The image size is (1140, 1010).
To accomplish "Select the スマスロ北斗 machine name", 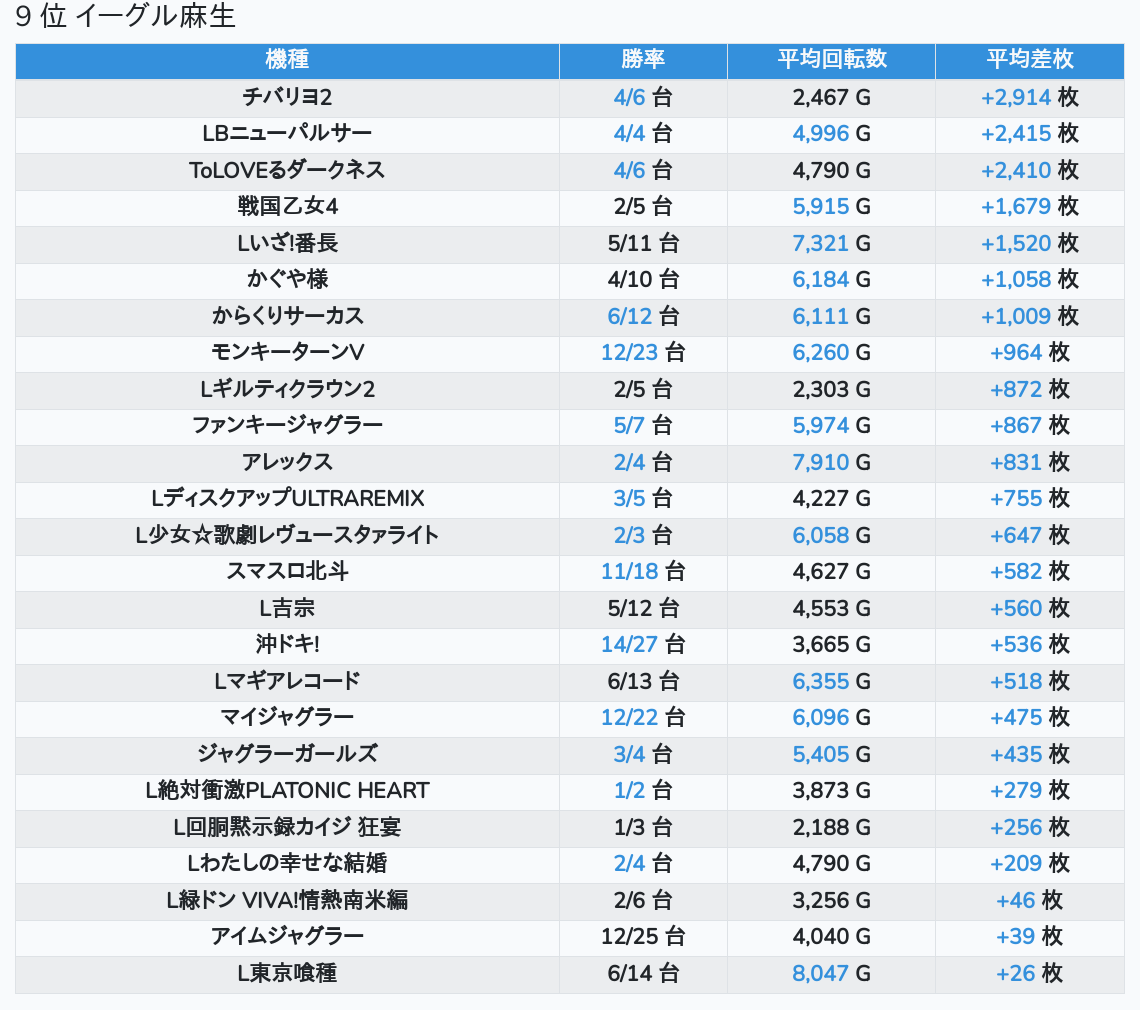I will point(287,572).
